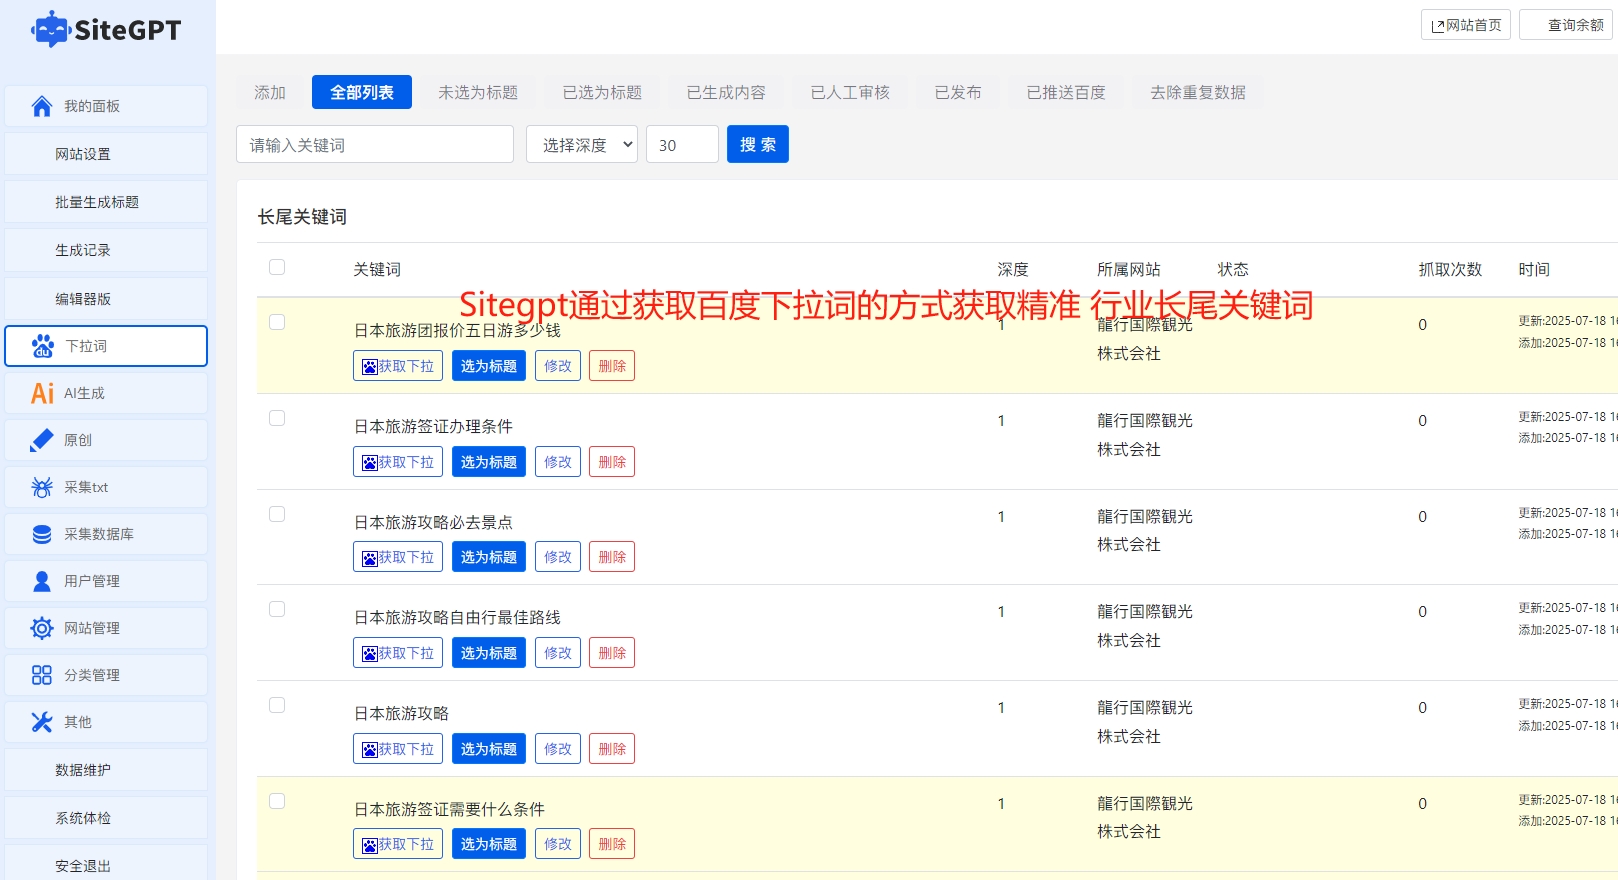The image size is (1618, 880).
Task: Click the spider icon beside 采集txt
Action: pyautogui.click(x=42, y=487)
